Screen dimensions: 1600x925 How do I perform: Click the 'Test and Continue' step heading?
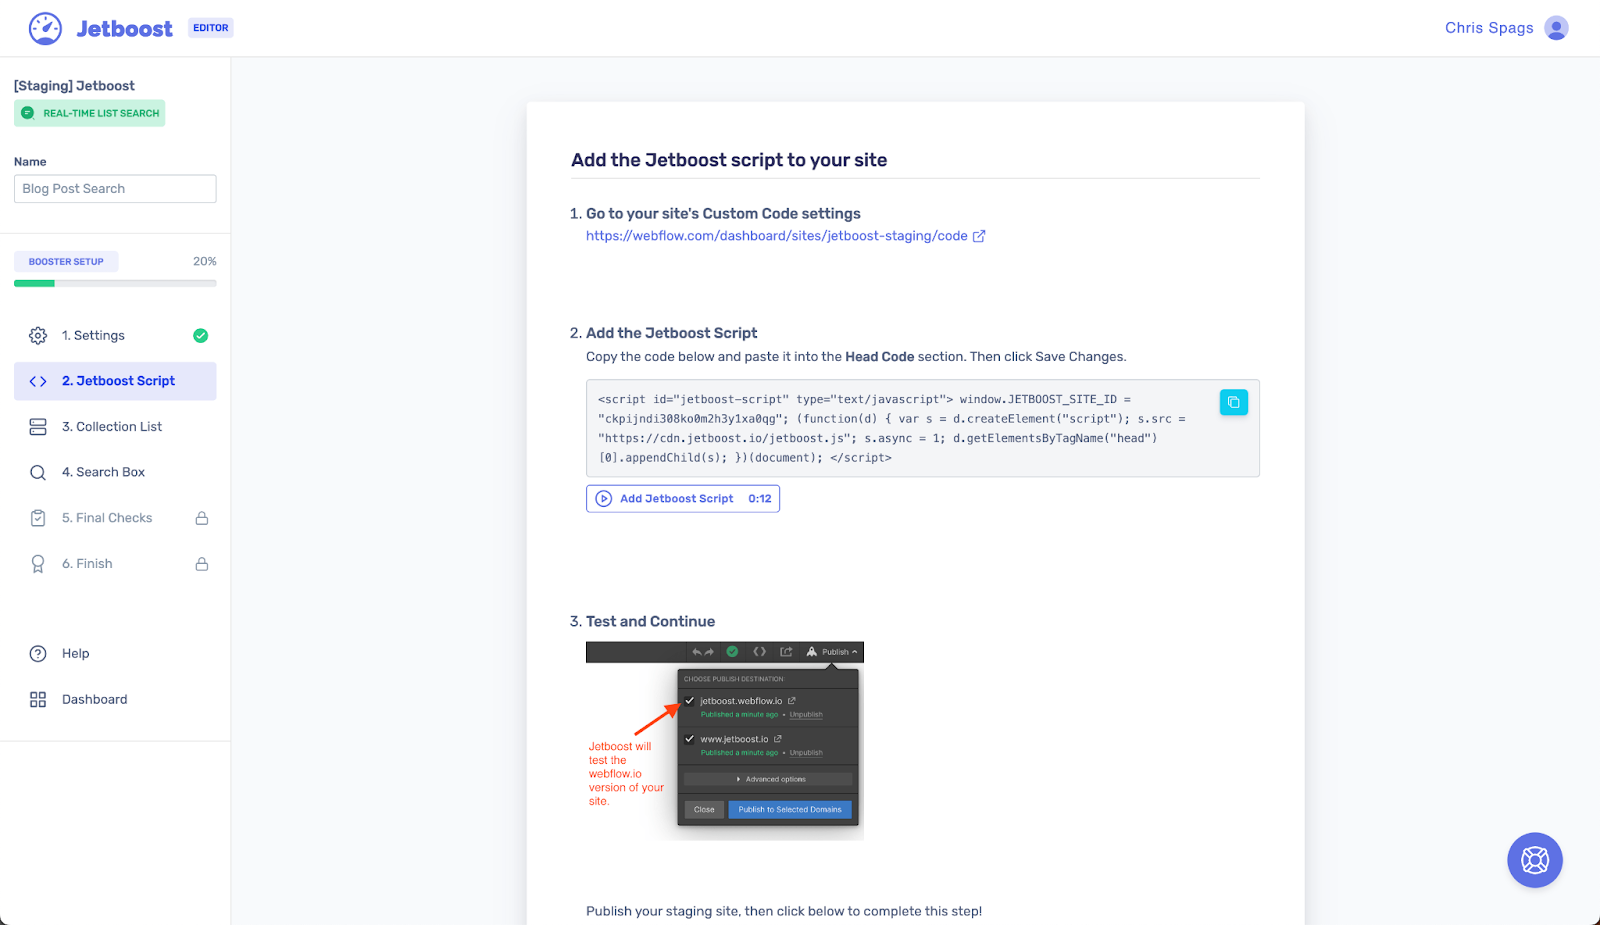pos(650,622)
